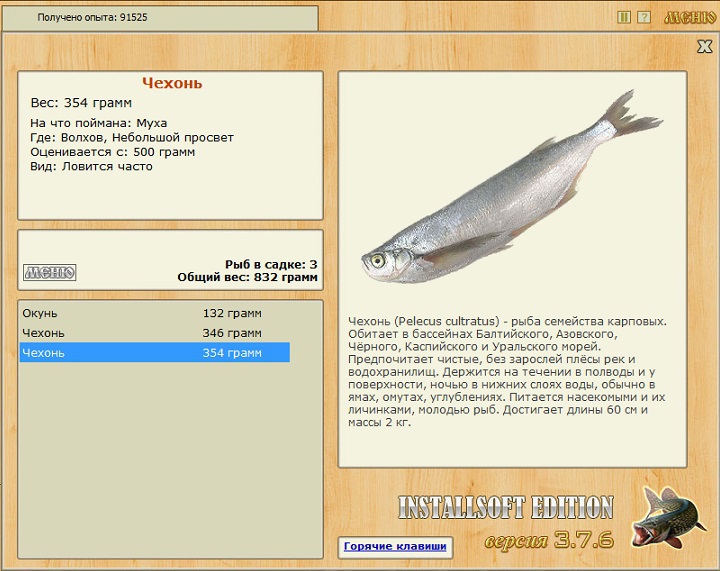The height and width of the screenshot is (571, 720).
Task: Select highlighted Чехонь 354 грамм row
Action: pos(155,353)
